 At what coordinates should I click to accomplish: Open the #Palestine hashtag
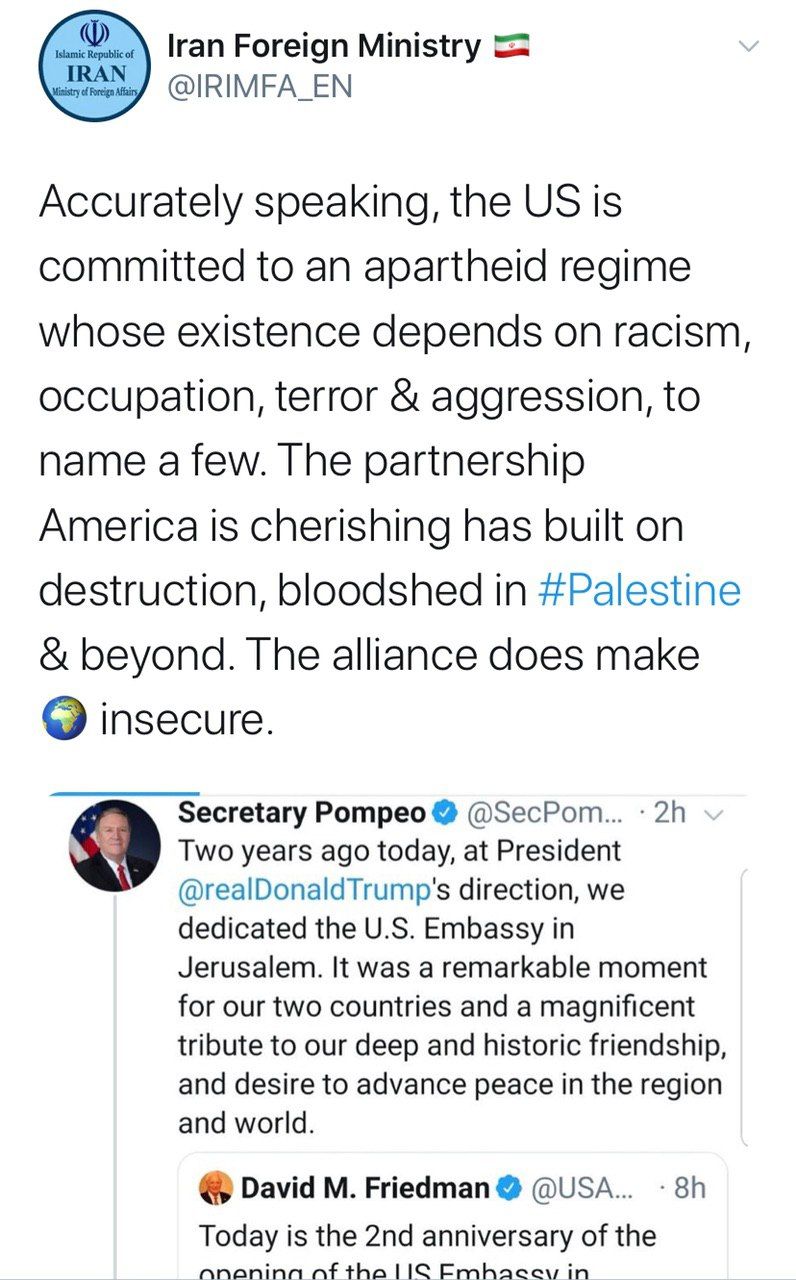639,591
